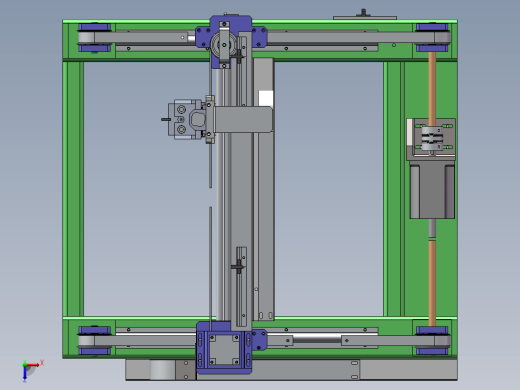Select the lower copper drive shaft below the motor
520x390 pixels.
coord(432,283)
